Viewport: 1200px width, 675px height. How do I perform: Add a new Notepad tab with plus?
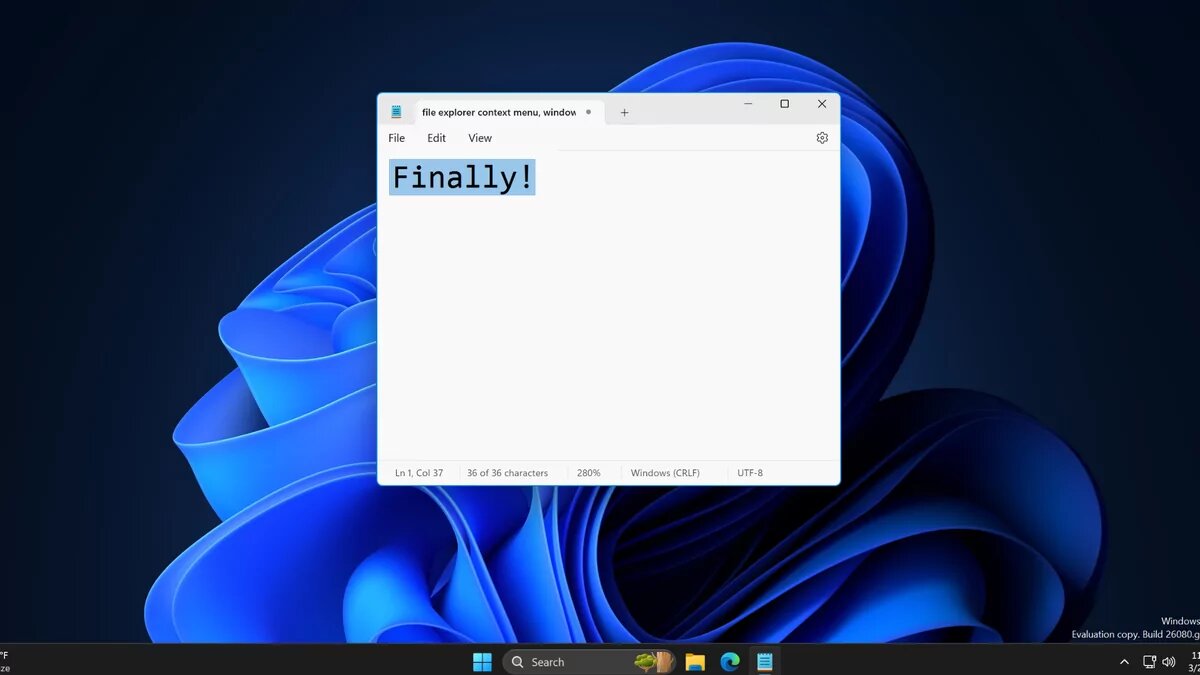[624, 112]
